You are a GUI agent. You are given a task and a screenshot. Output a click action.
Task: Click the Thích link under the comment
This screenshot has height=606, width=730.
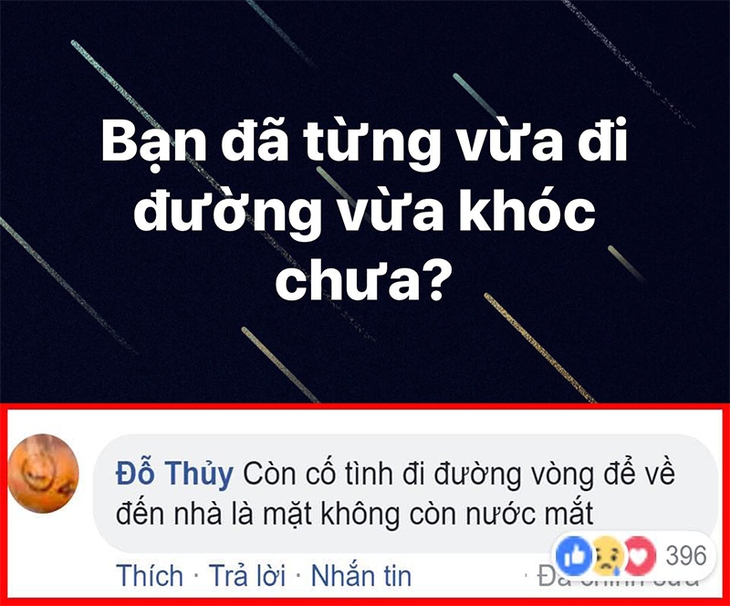149,575
